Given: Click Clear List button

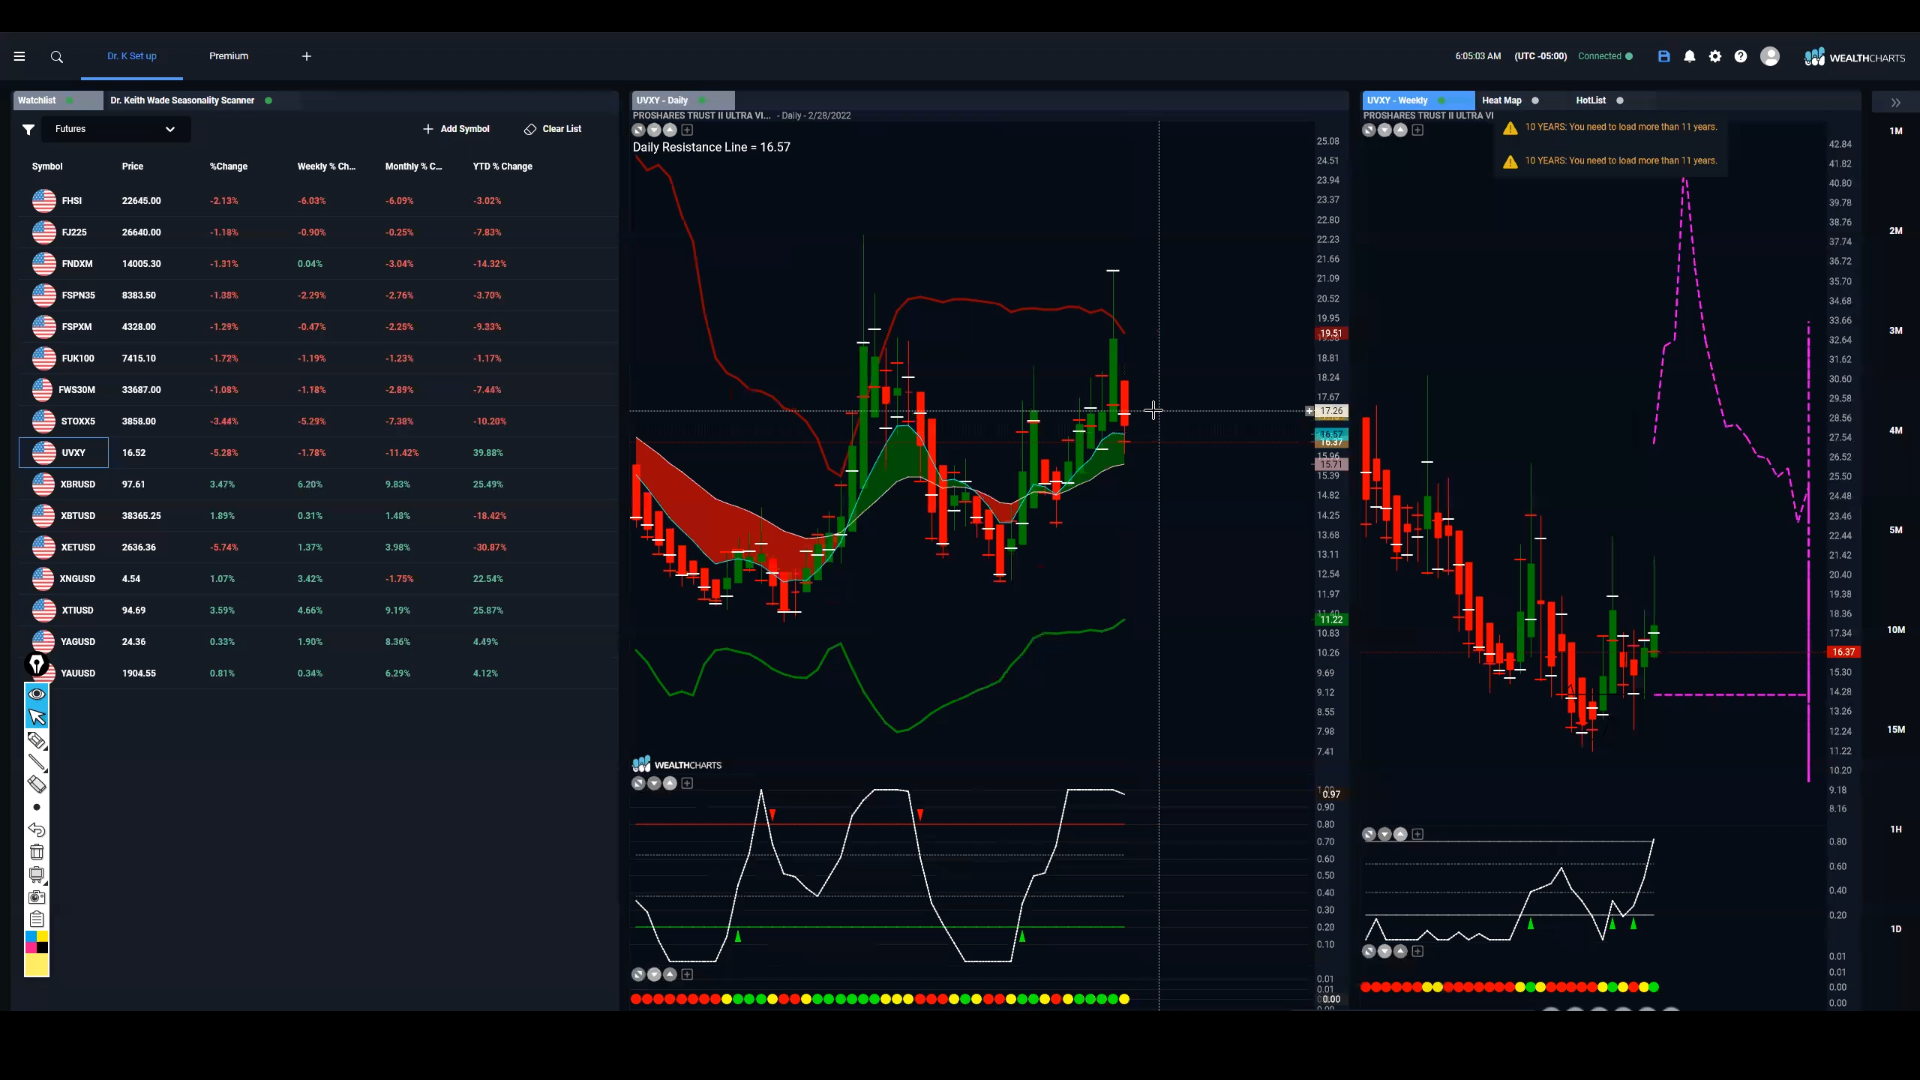Looking at the screenshot, I should [x=553, y=129].
